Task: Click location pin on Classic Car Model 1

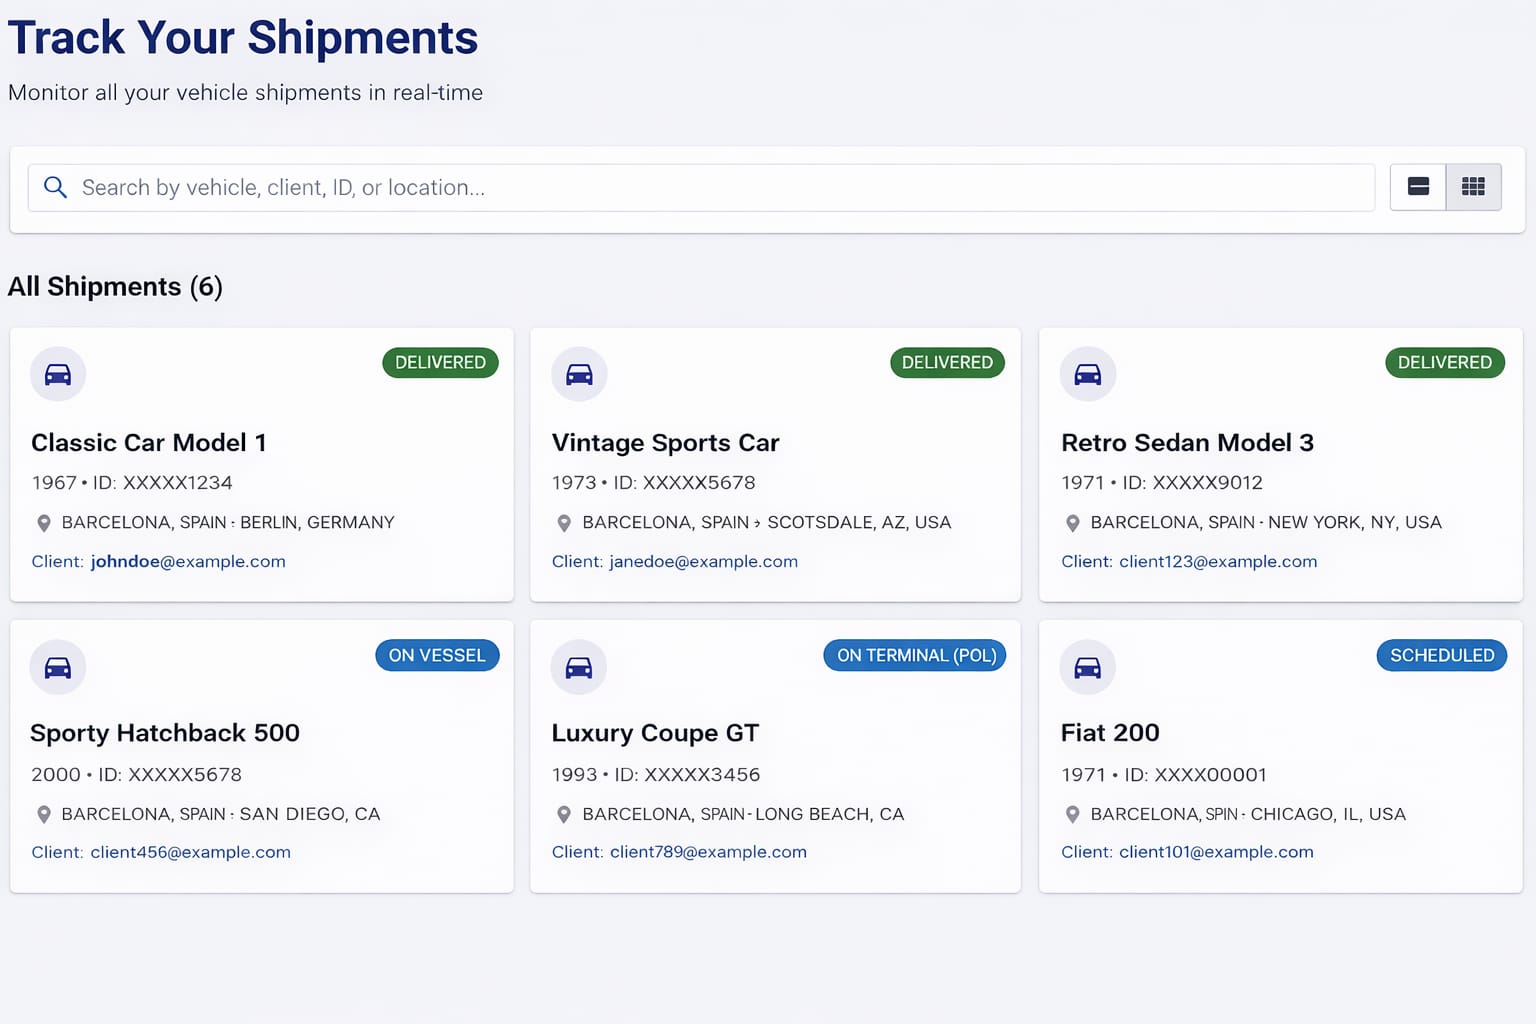Action: pyautogui.click(x=44, y=523)
